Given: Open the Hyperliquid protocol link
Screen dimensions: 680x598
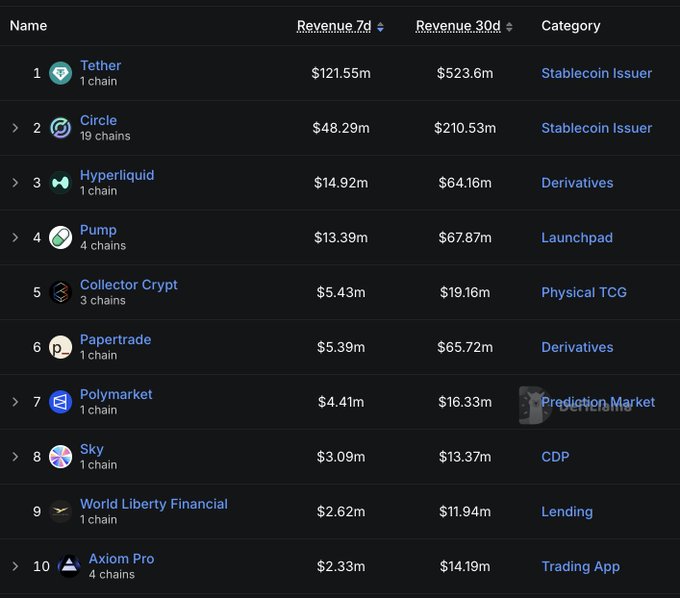Looking at the screenshot, I should (x=117, y=175).
